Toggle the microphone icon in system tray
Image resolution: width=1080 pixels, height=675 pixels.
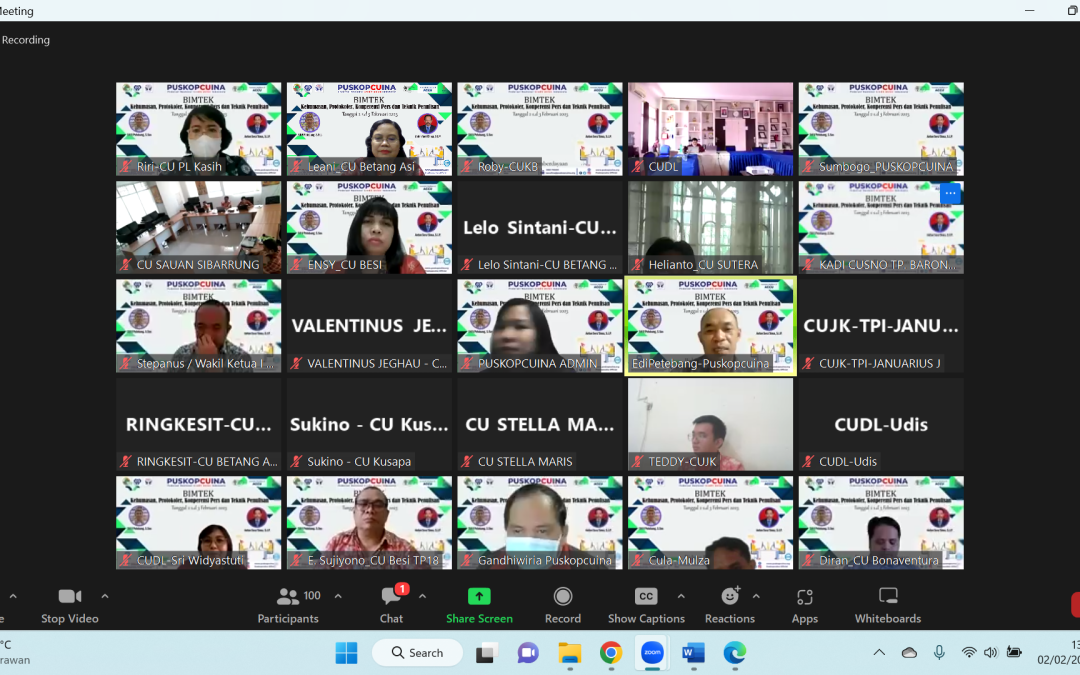coord(939,653)
